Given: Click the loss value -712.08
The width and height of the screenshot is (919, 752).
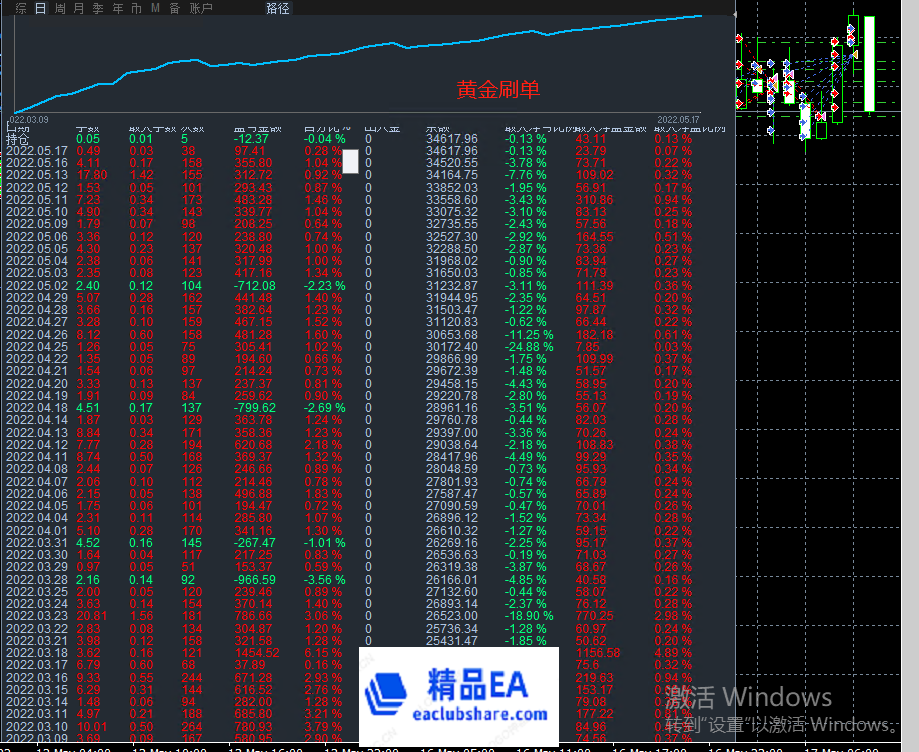Looking at the screenshot, I should [254, 286].
